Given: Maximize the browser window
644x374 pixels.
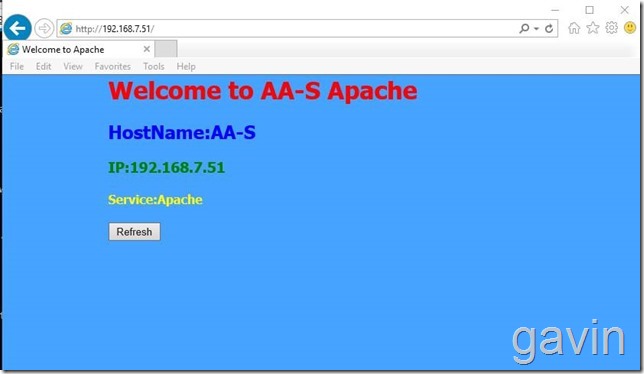Looking at the screenshot, I should [589, 10].
